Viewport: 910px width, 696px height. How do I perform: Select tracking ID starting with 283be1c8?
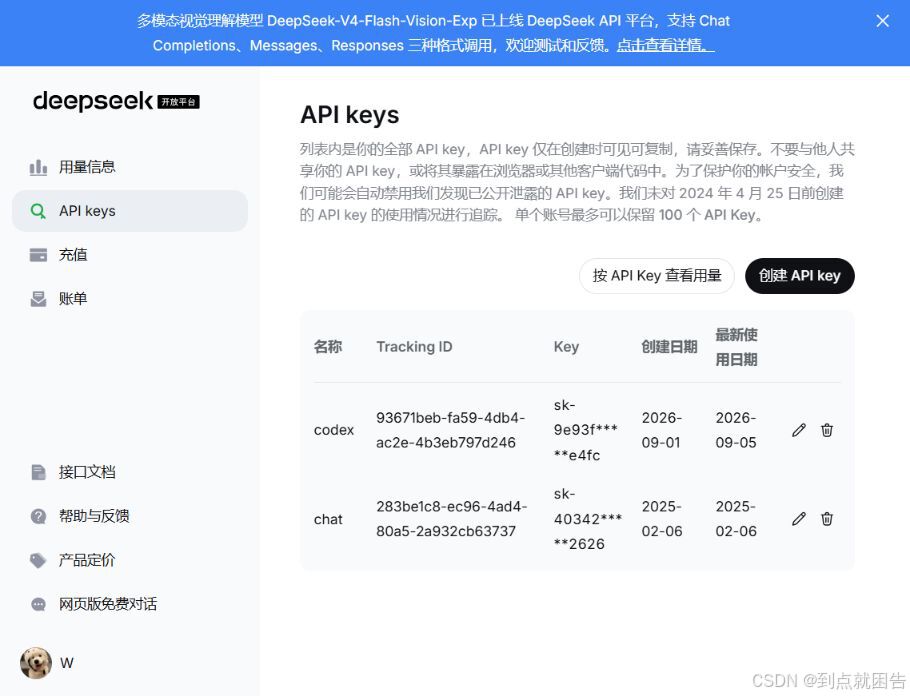pyautogui.click(x=452, y=519)
